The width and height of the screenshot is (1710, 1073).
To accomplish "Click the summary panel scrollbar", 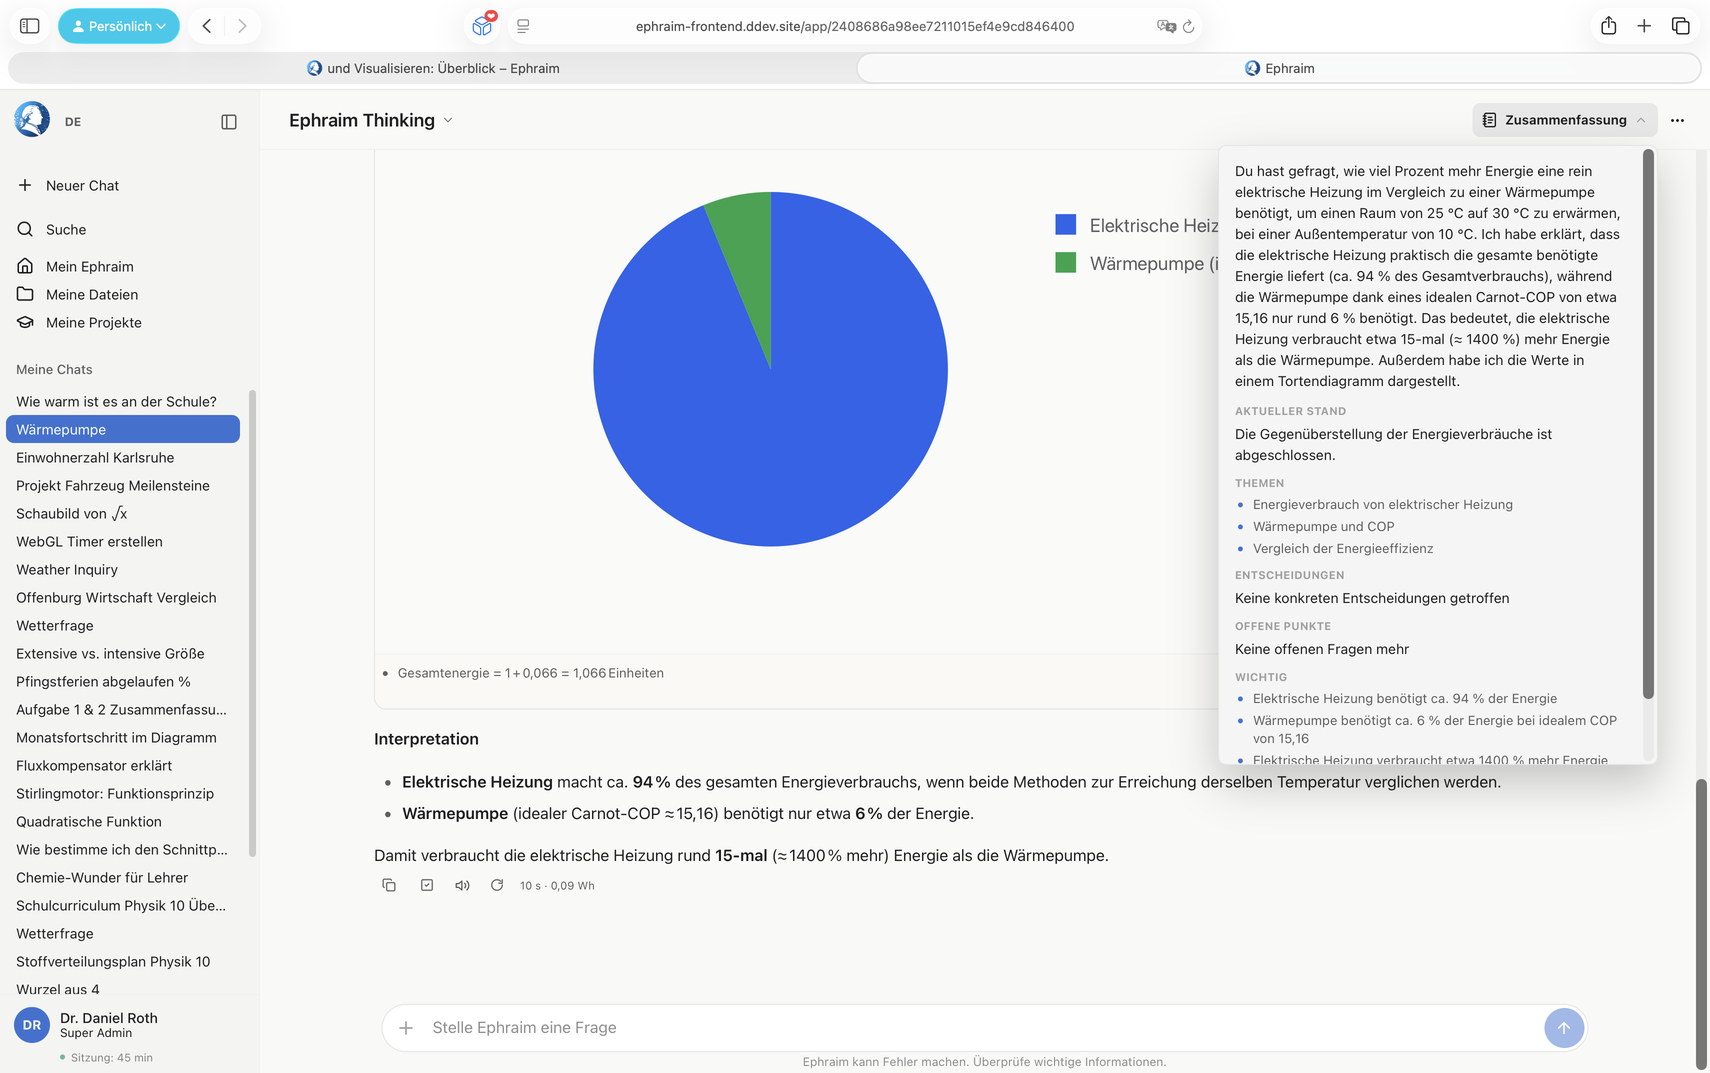I will pyautogui.click(x=1648, y=424).
